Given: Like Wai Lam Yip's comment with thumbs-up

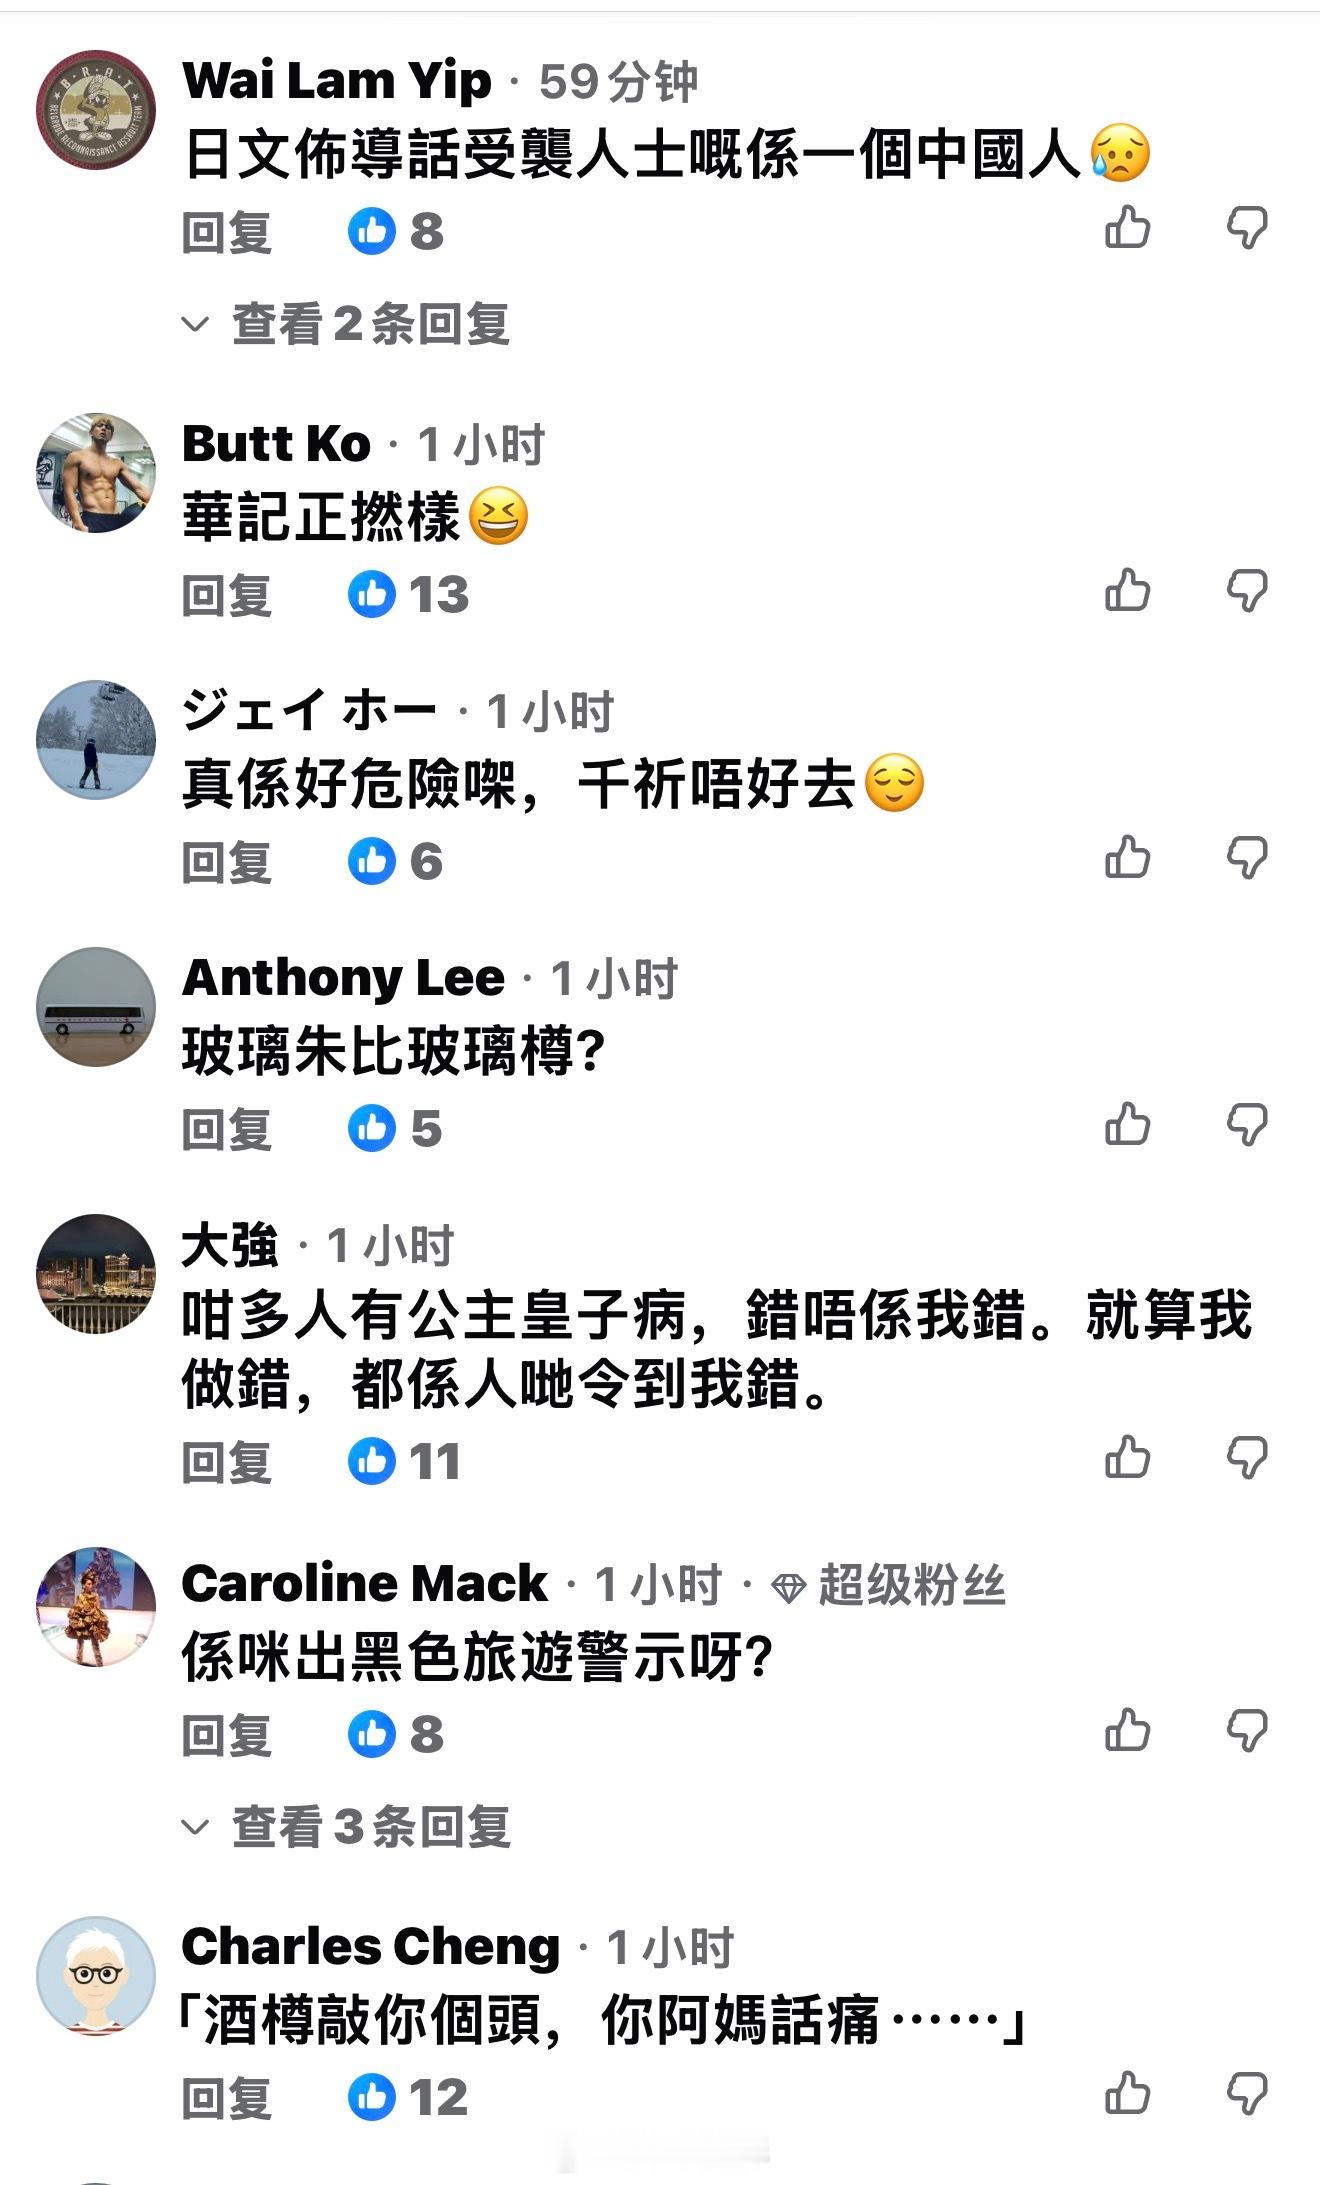Looking at the screenshot, I should [1127, 229].
